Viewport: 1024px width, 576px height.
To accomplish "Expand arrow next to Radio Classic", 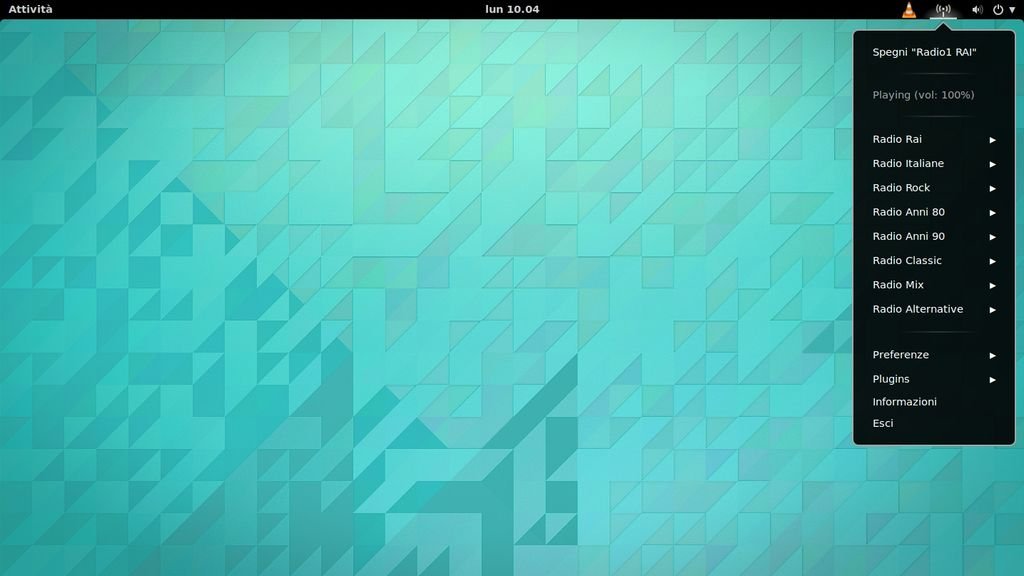I will [x=992, y=261].
